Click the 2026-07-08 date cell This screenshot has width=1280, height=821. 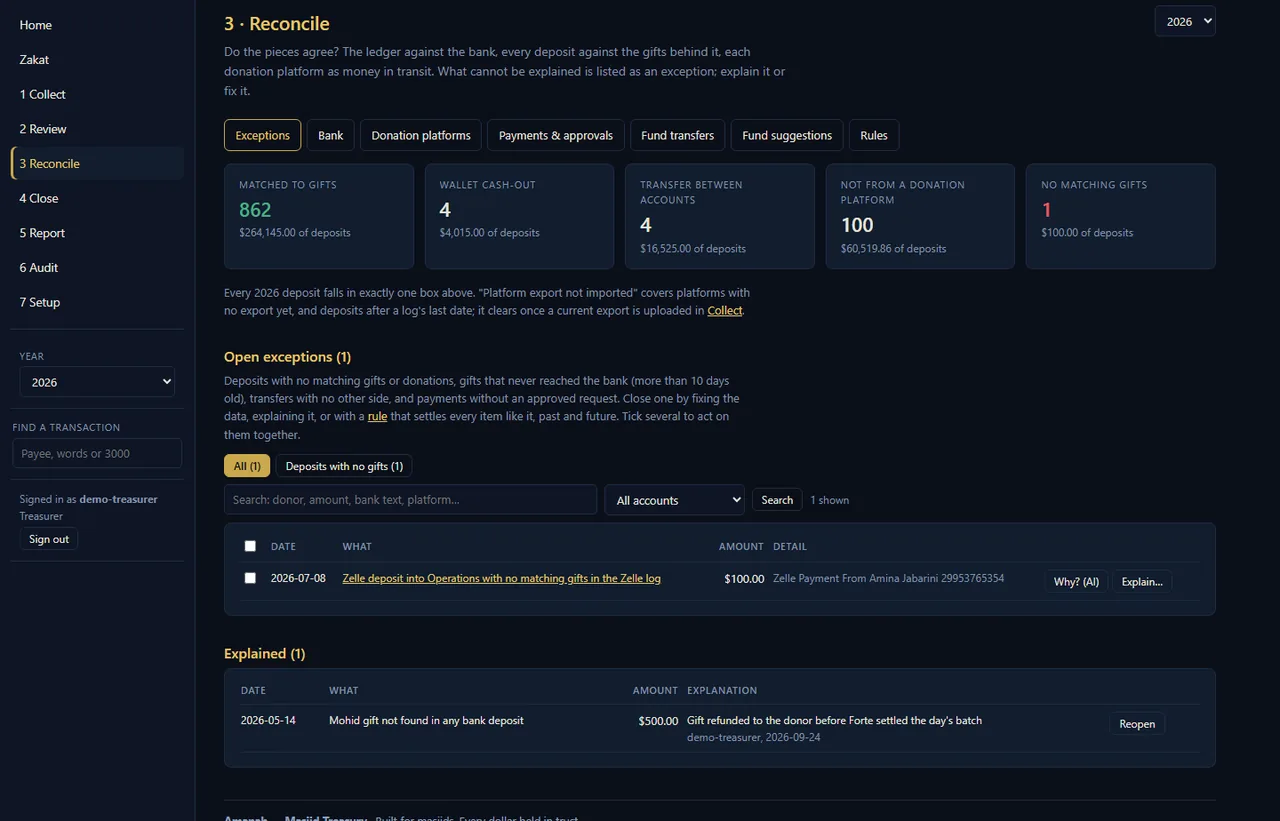click(x=298, y=578)
